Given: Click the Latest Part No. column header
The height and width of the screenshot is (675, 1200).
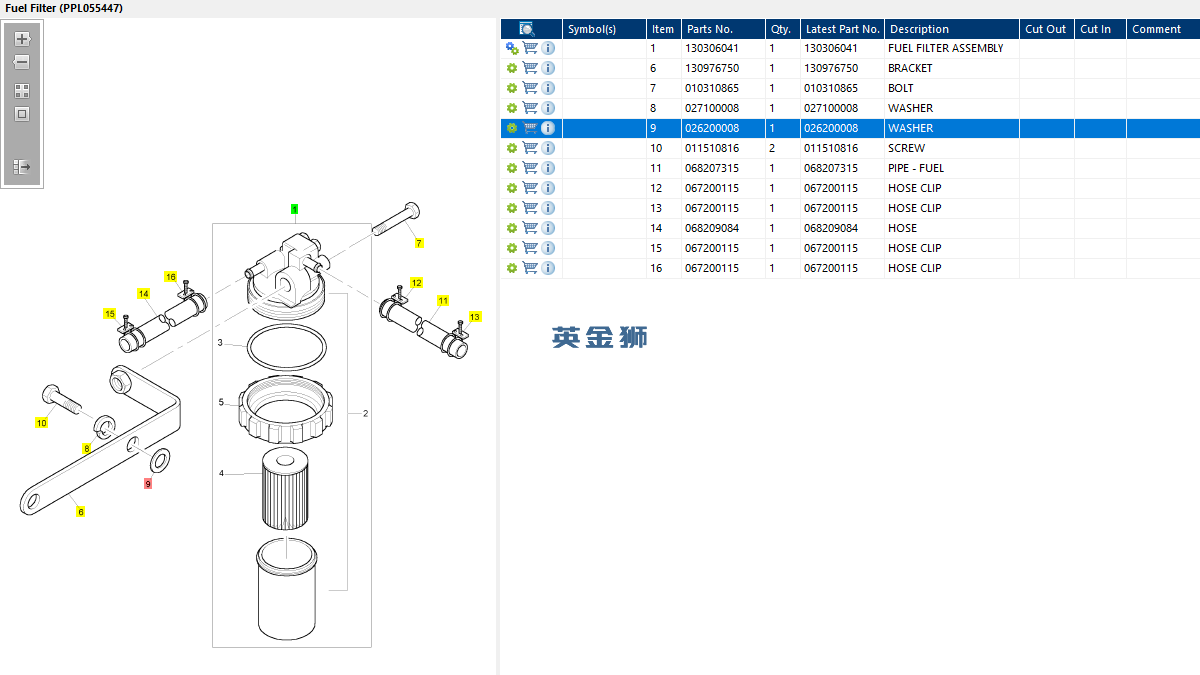Looking at the screenshot, I should tap(842, 29).
